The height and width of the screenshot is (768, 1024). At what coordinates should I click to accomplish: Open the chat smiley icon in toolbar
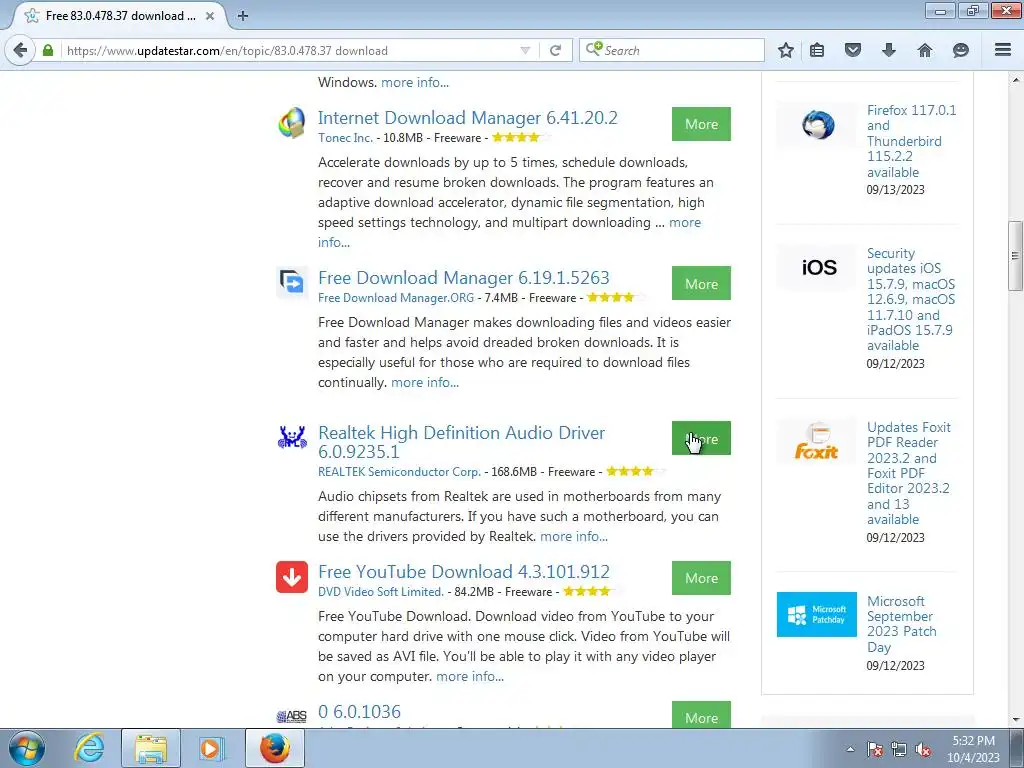click(x=960, y=50)
